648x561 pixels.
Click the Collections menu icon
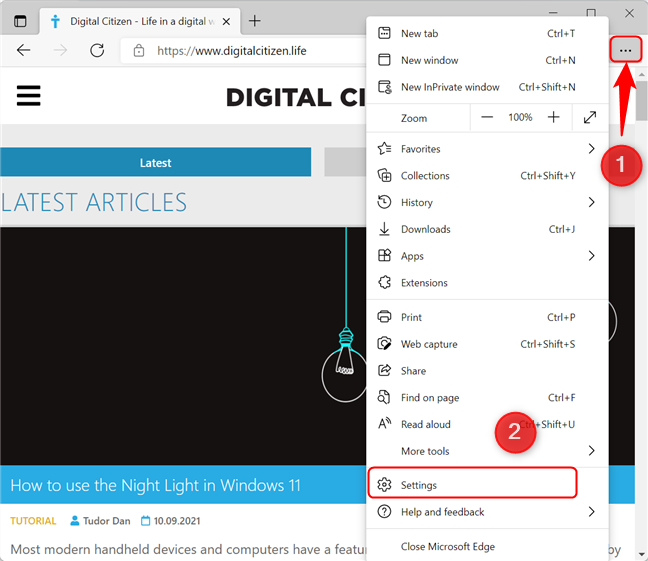pos(384,175)
